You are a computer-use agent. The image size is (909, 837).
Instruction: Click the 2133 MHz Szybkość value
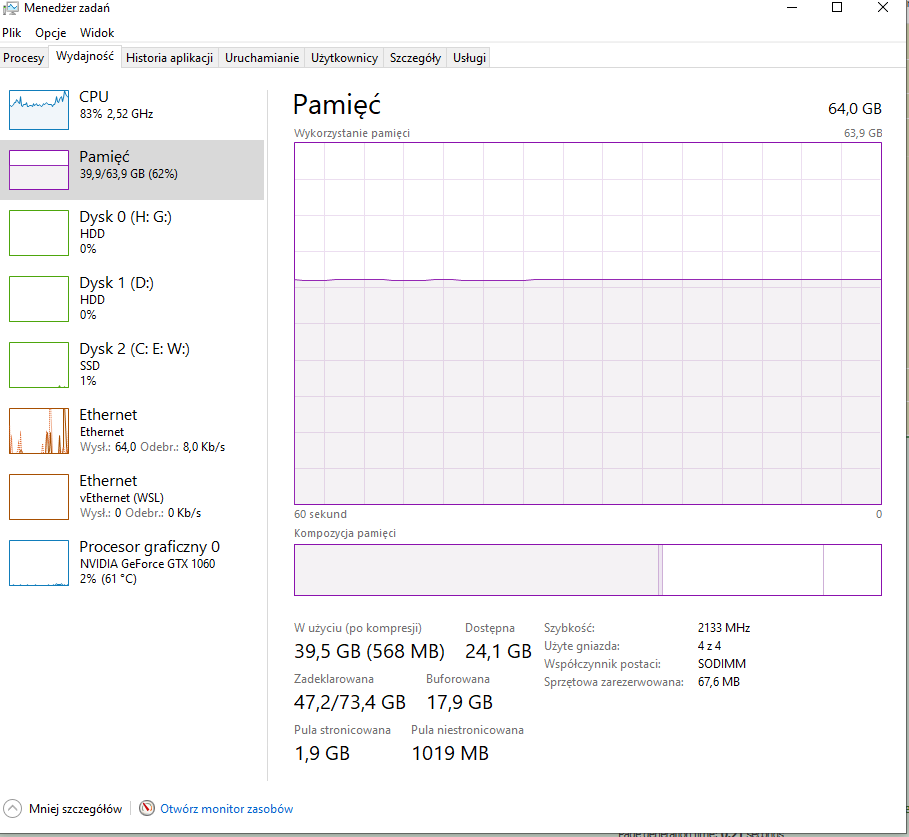(724, 628)
